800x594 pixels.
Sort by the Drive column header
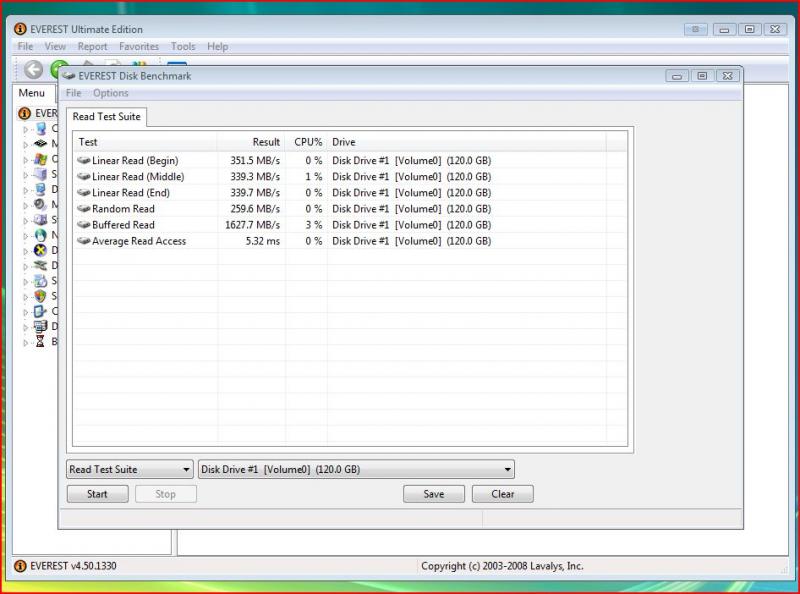(466, 142)
